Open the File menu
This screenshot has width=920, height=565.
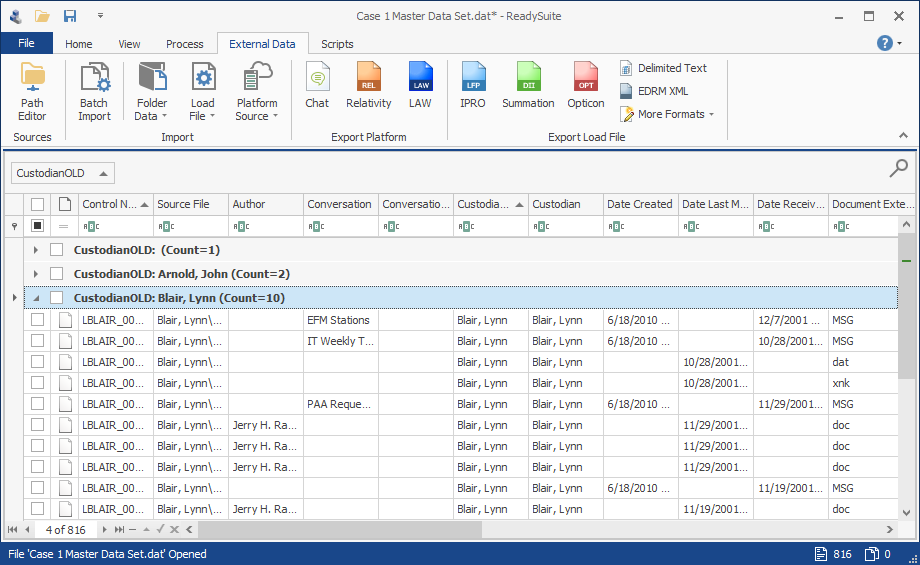[26, 43]
